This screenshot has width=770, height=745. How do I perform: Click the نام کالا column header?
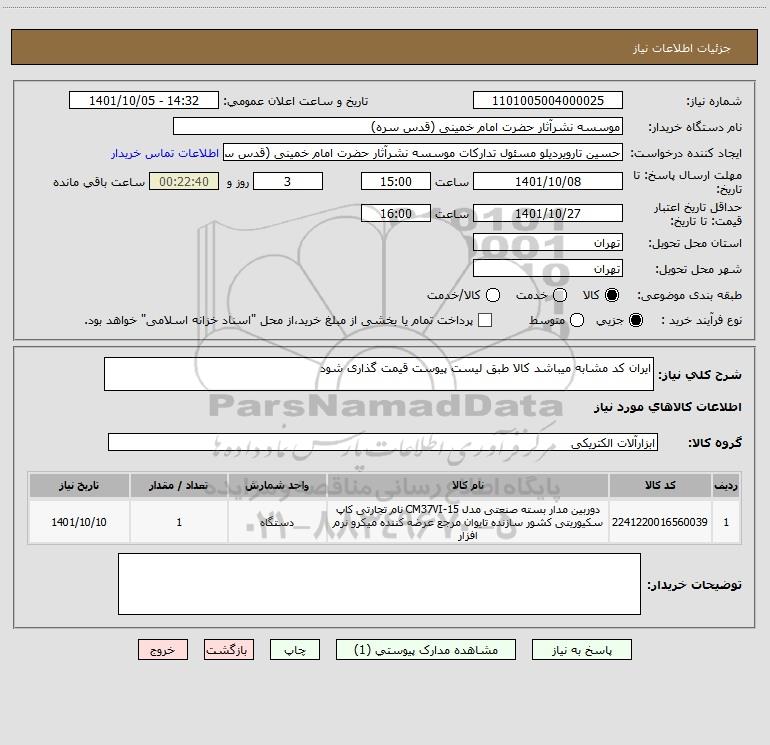[468, 485]
